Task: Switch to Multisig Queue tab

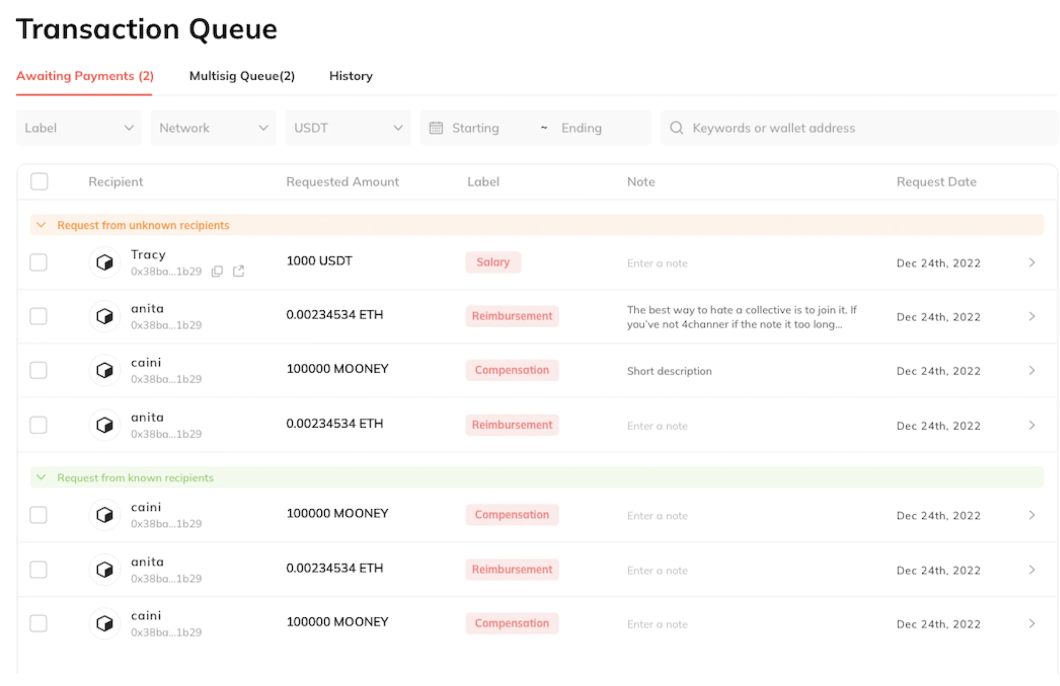Action: (x=242, y=76)
